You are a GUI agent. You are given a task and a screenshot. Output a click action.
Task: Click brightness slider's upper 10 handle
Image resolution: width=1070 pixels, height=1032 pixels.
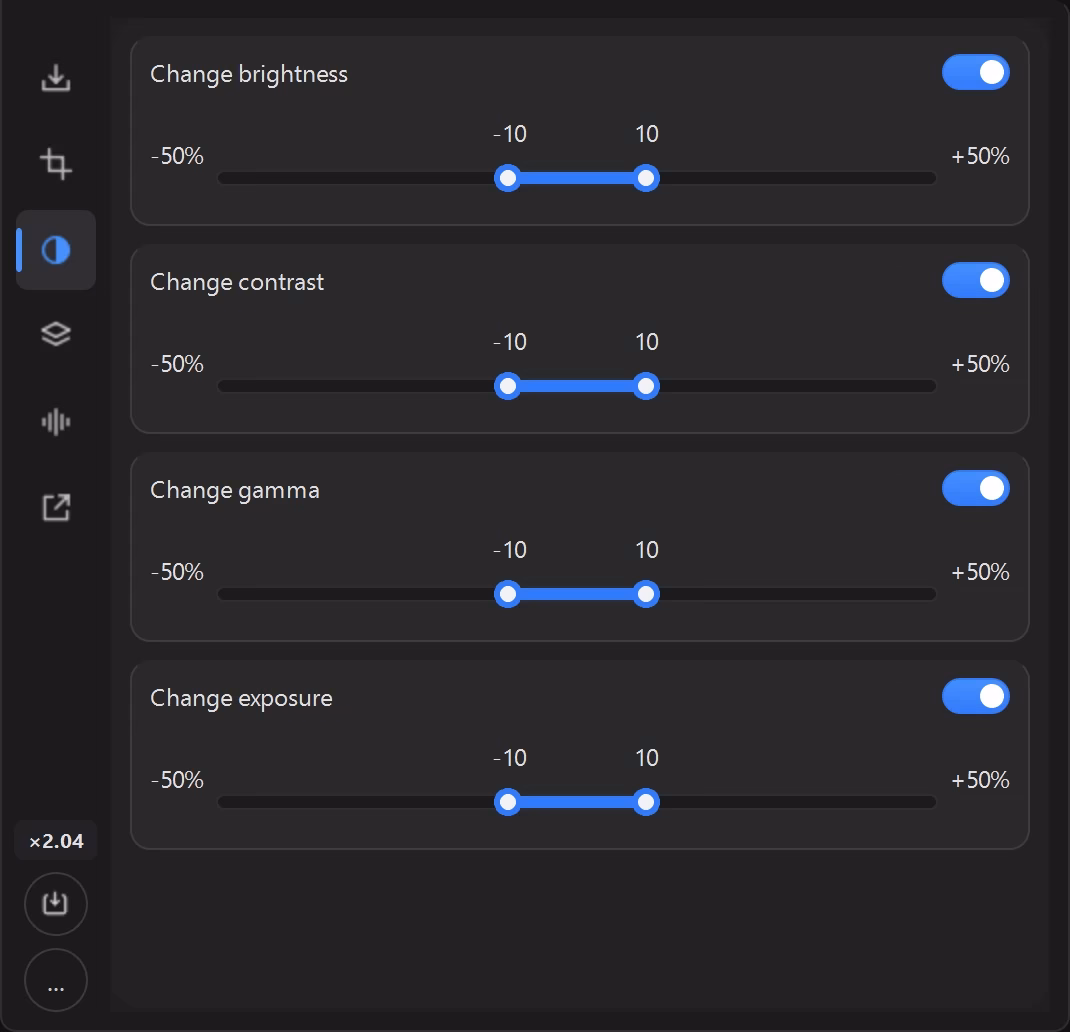coord(646,178)
